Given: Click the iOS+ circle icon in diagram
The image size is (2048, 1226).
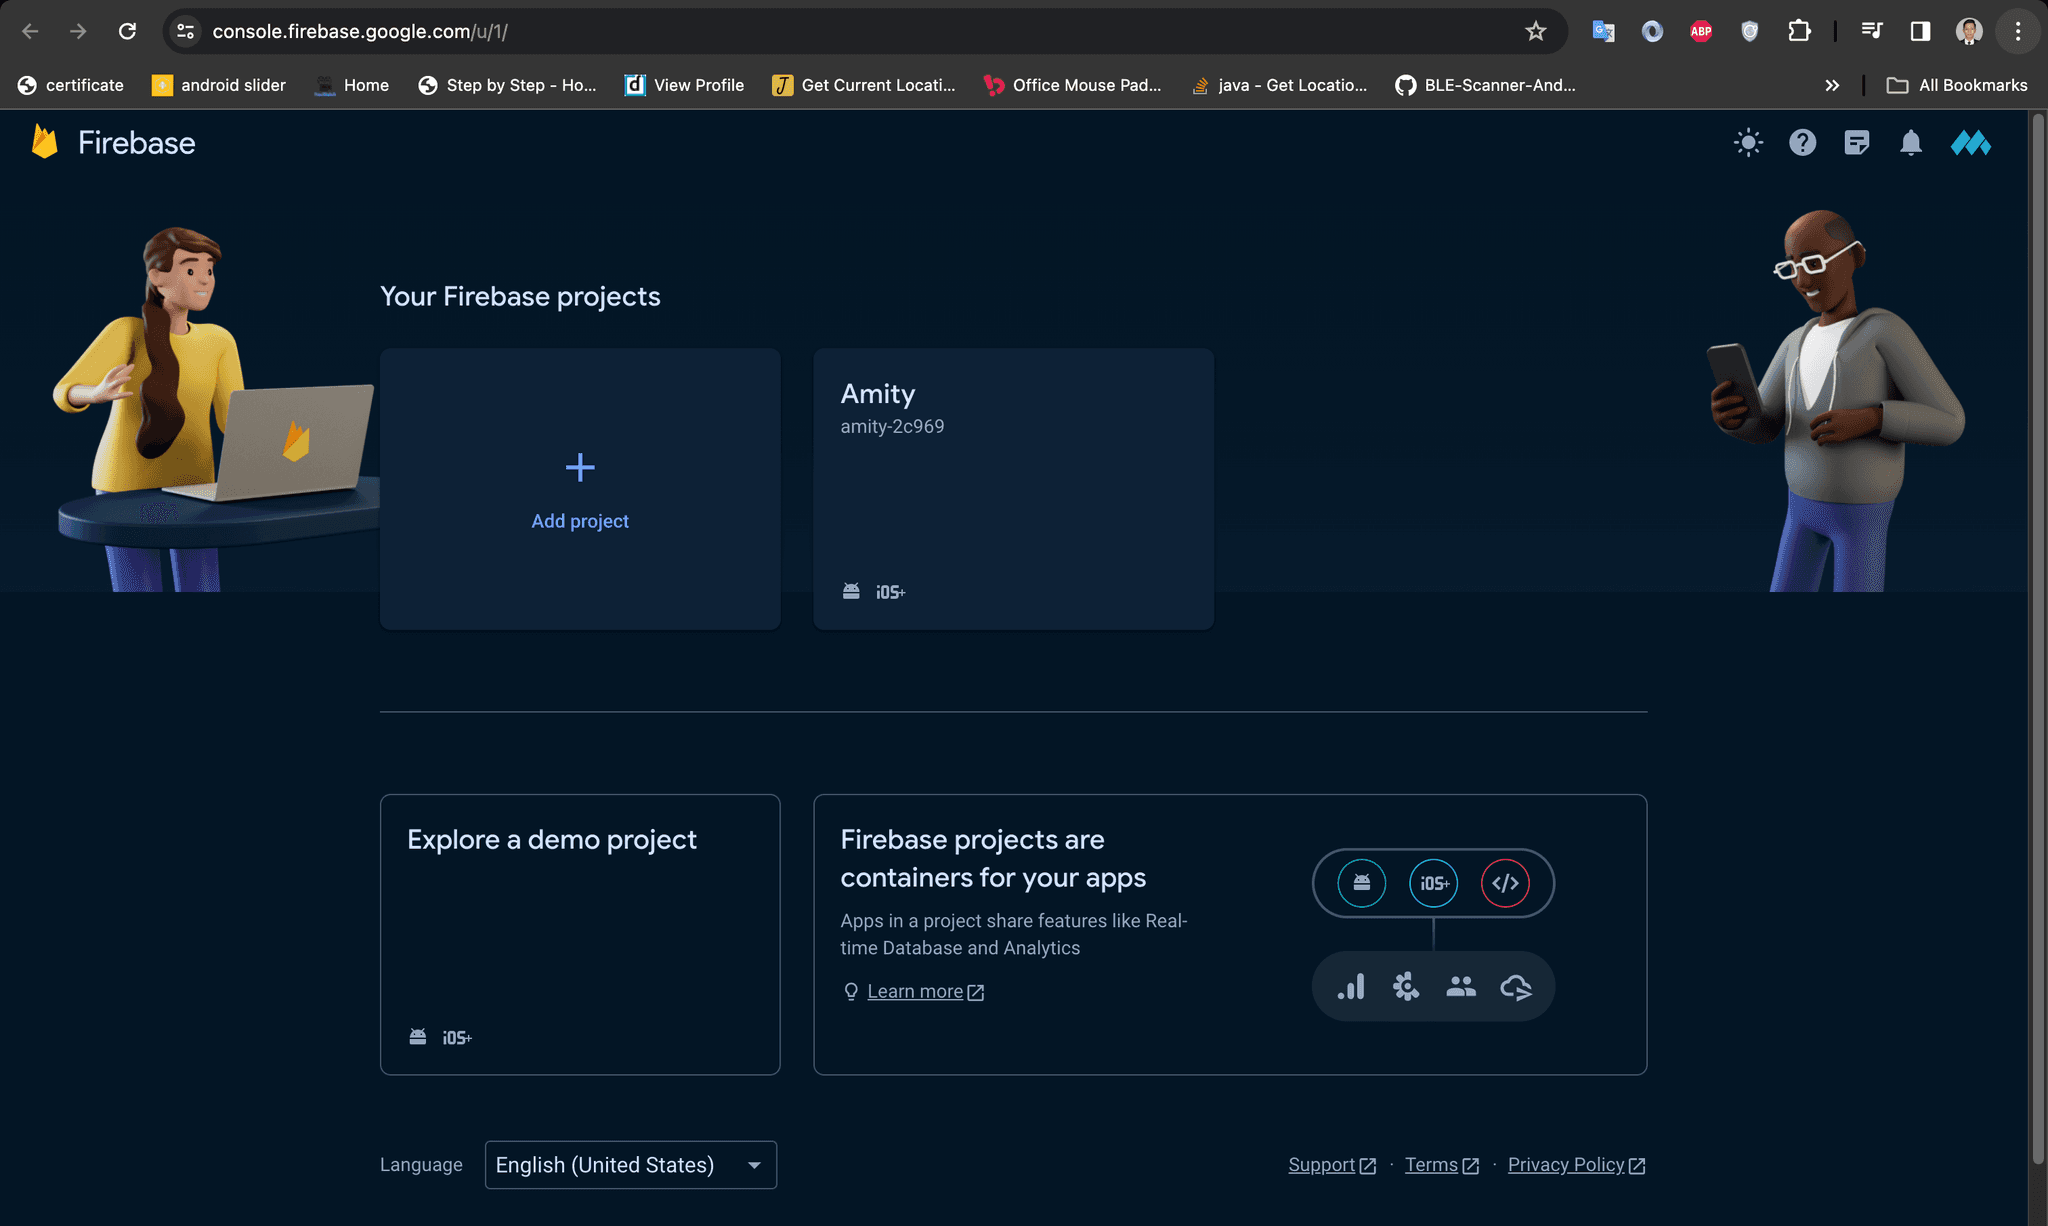Looking at the screenshot, I should [x=1434, y=883].
